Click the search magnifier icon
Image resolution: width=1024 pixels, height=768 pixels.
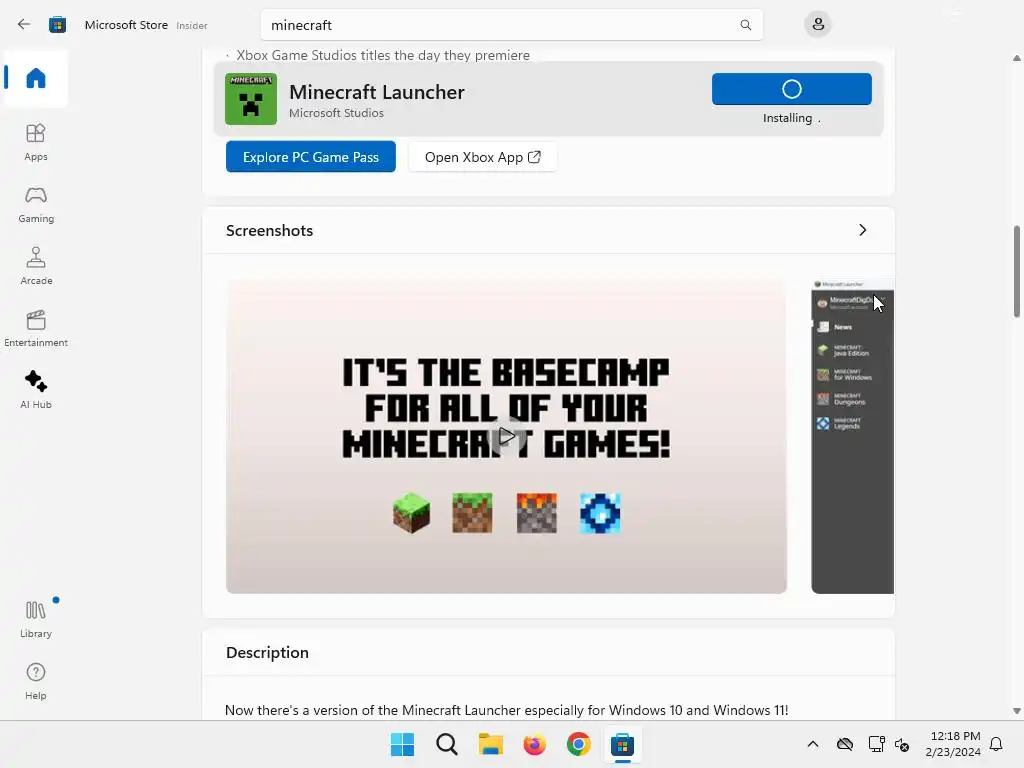745,25
